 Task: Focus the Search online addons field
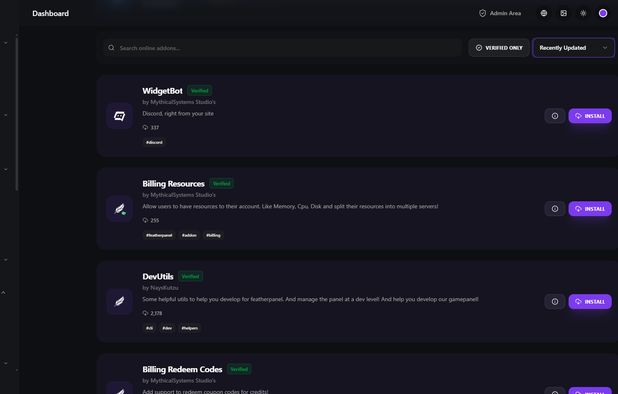(283, 48)
